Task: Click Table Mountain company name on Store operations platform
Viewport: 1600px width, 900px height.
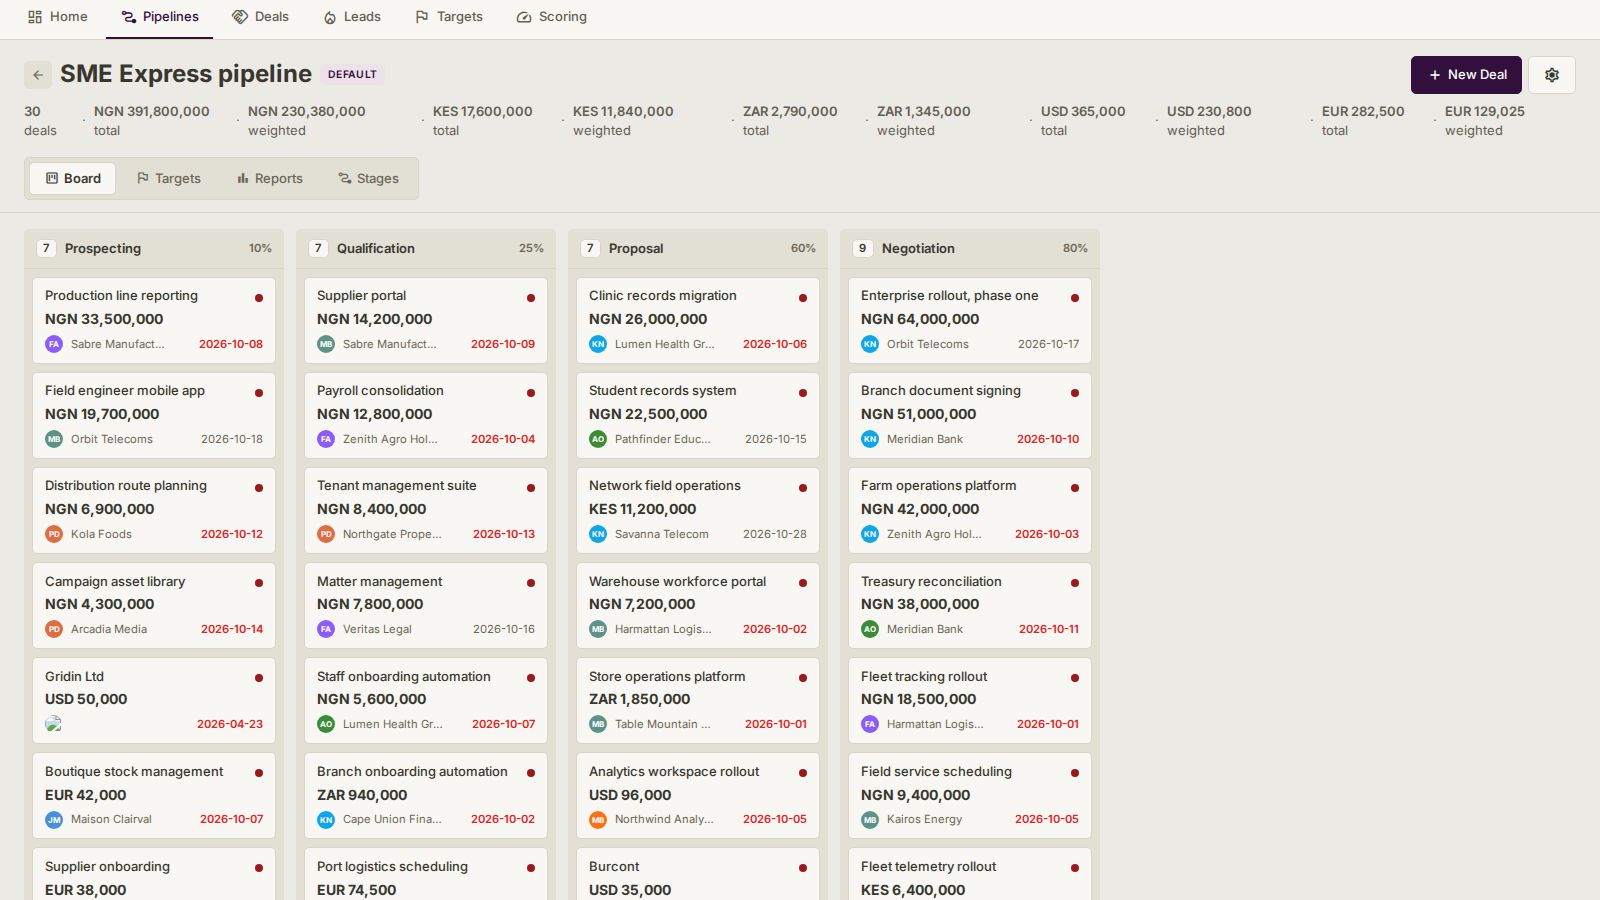Action: click(x=663, y=724)
